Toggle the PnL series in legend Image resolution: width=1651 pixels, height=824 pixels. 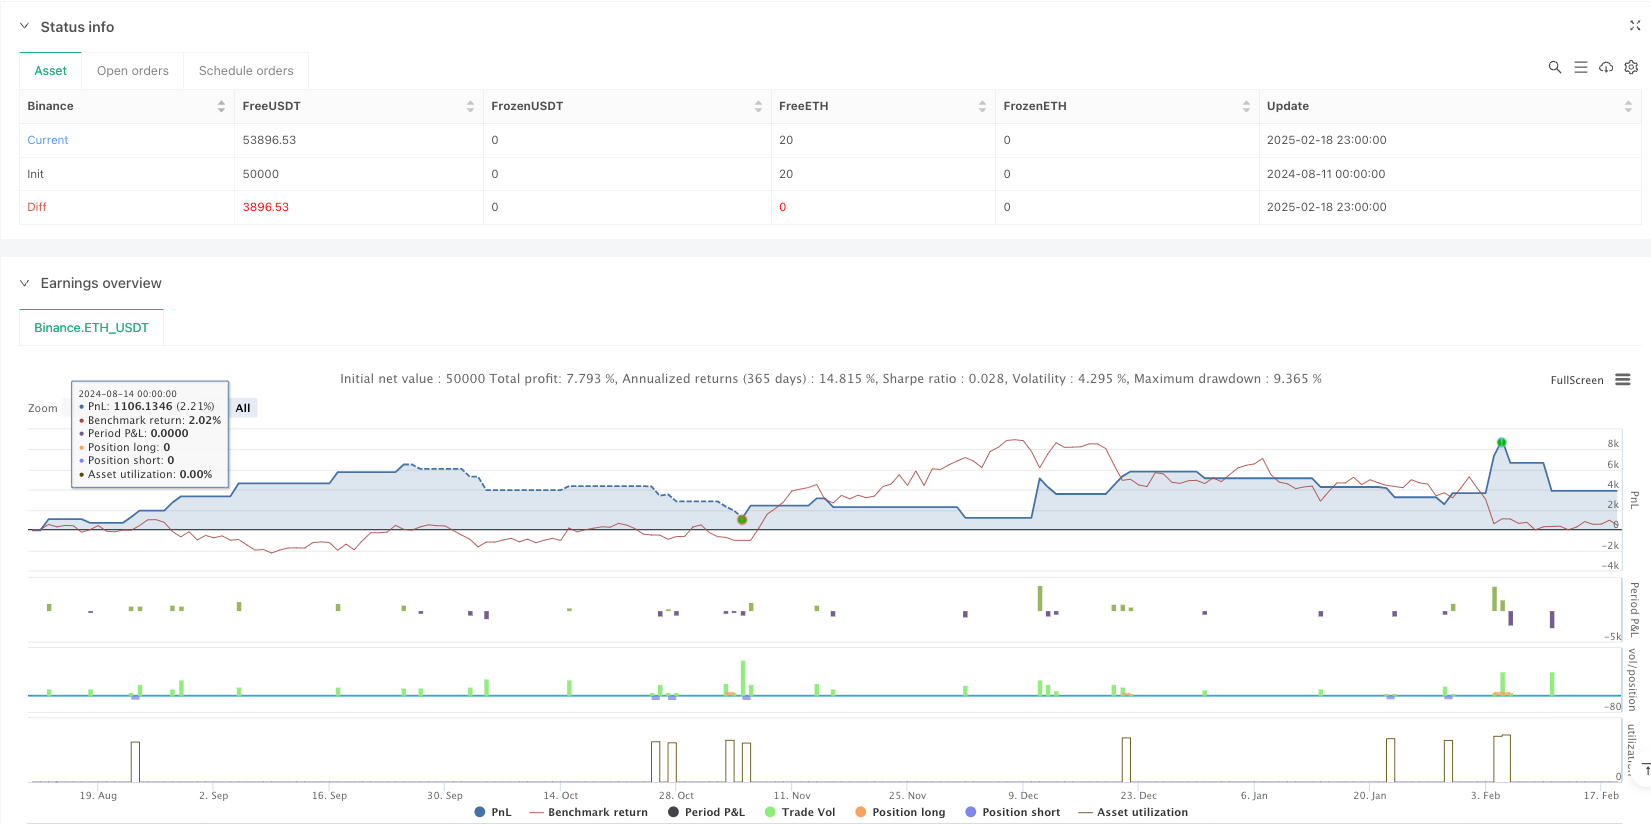(493, 812)
